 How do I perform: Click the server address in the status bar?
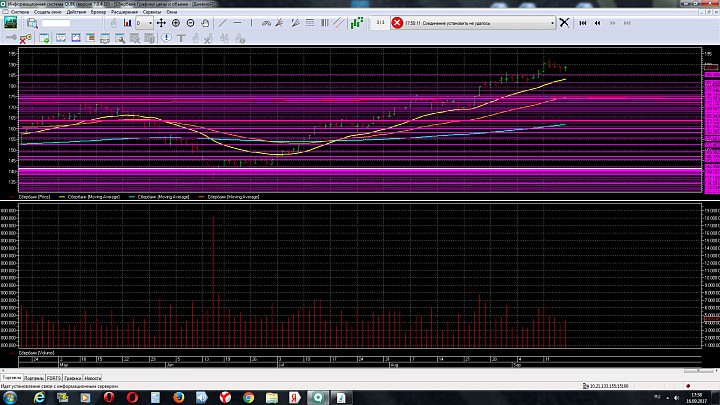[609, 386]
